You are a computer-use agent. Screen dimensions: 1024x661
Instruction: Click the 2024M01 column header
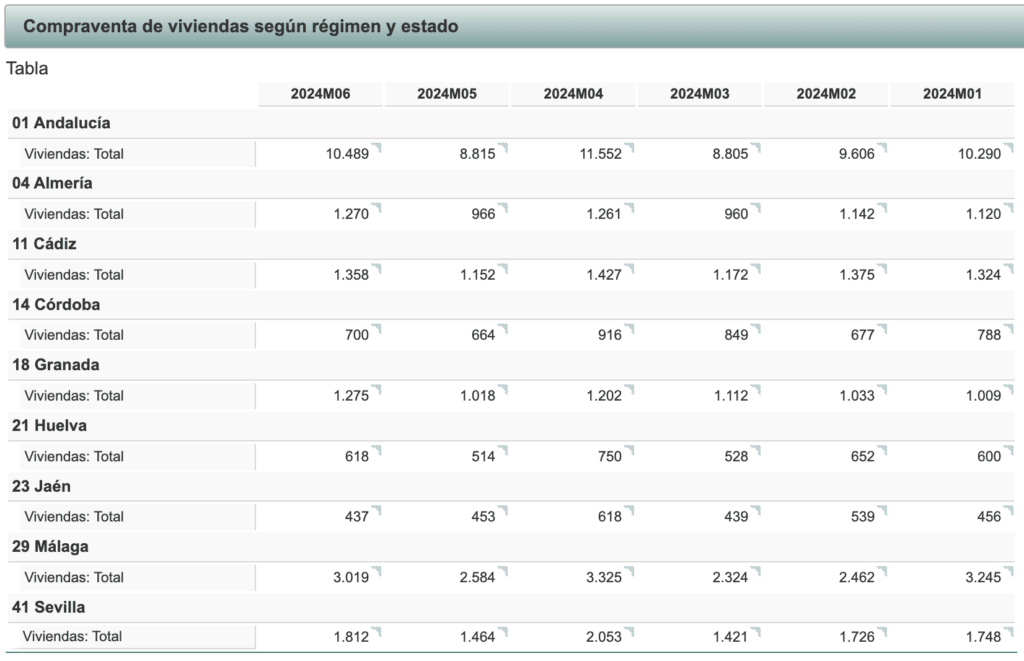(952, 94)
